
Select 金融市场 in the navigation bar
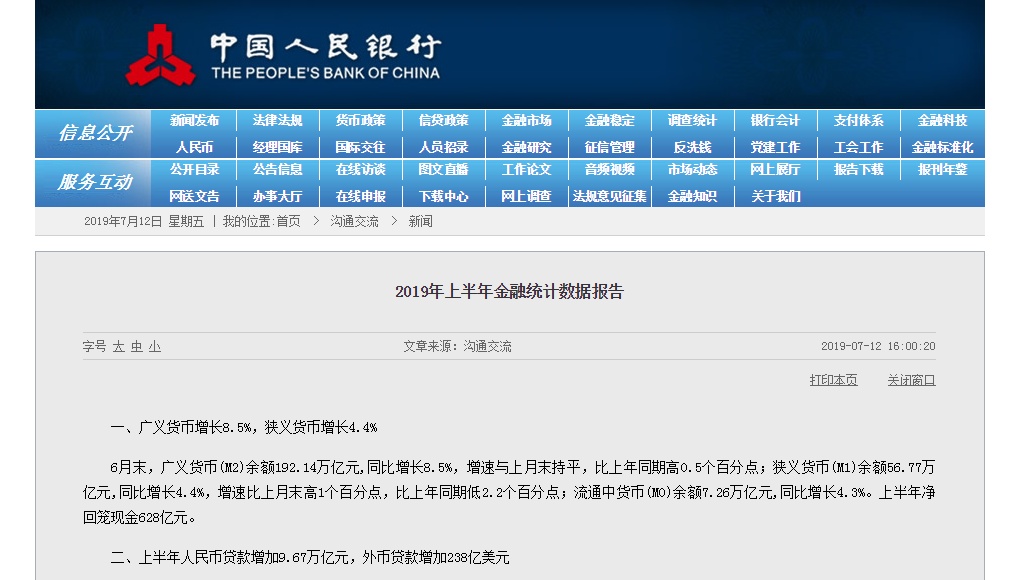tap(527, 121)
